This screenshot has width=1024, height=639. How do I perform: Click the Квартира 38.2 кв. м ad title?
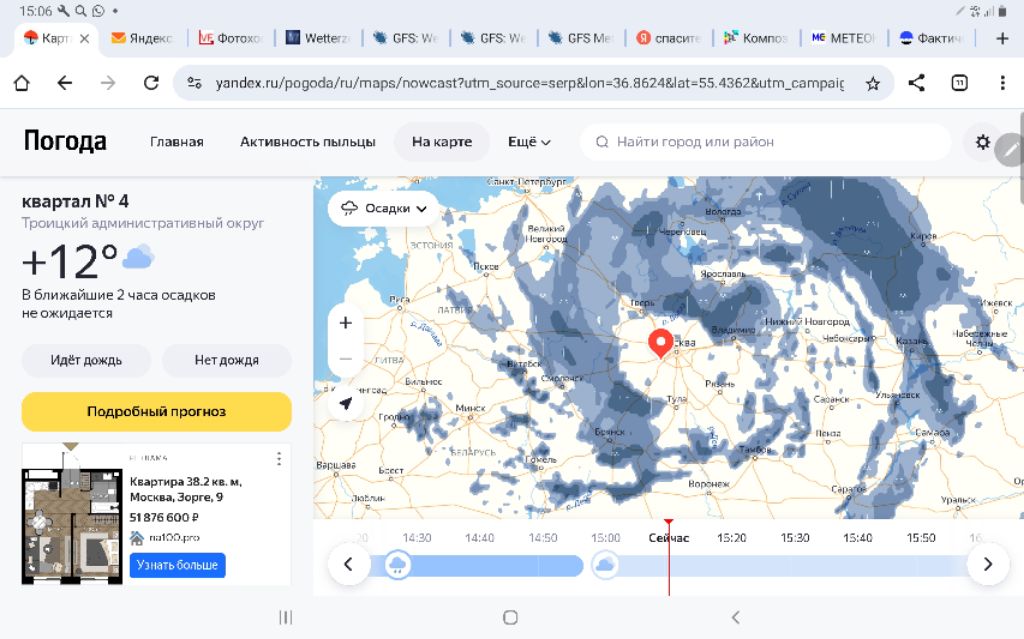(186, 489)
